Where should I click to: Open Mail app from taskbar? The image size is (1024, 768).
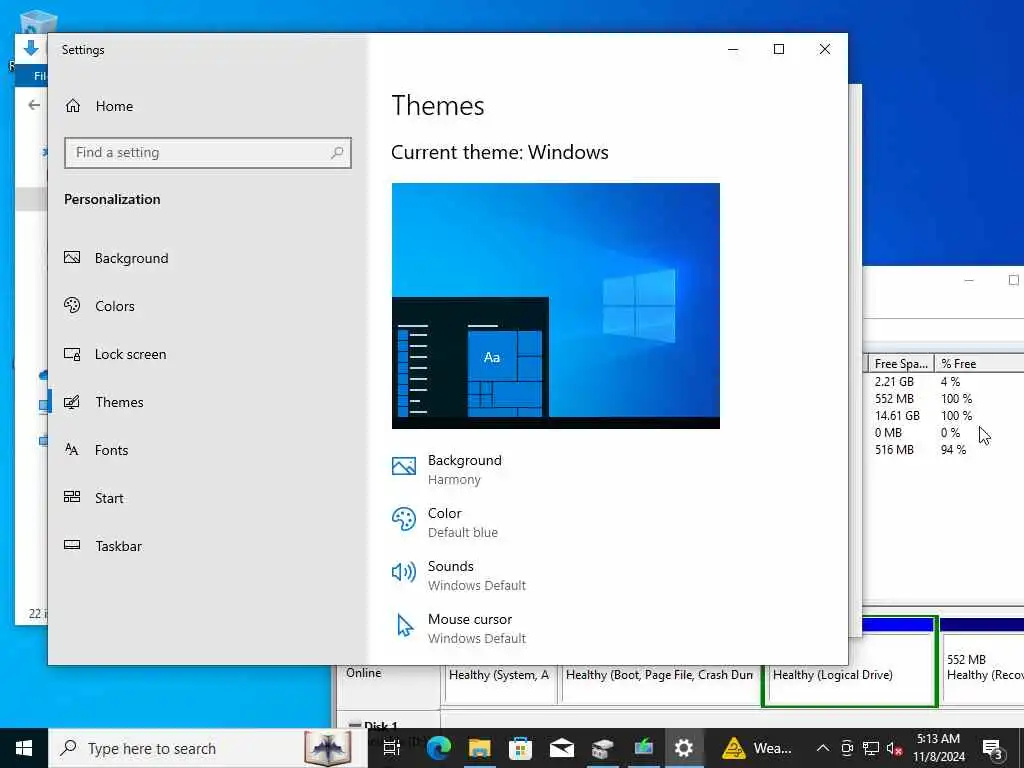[562, 748]
